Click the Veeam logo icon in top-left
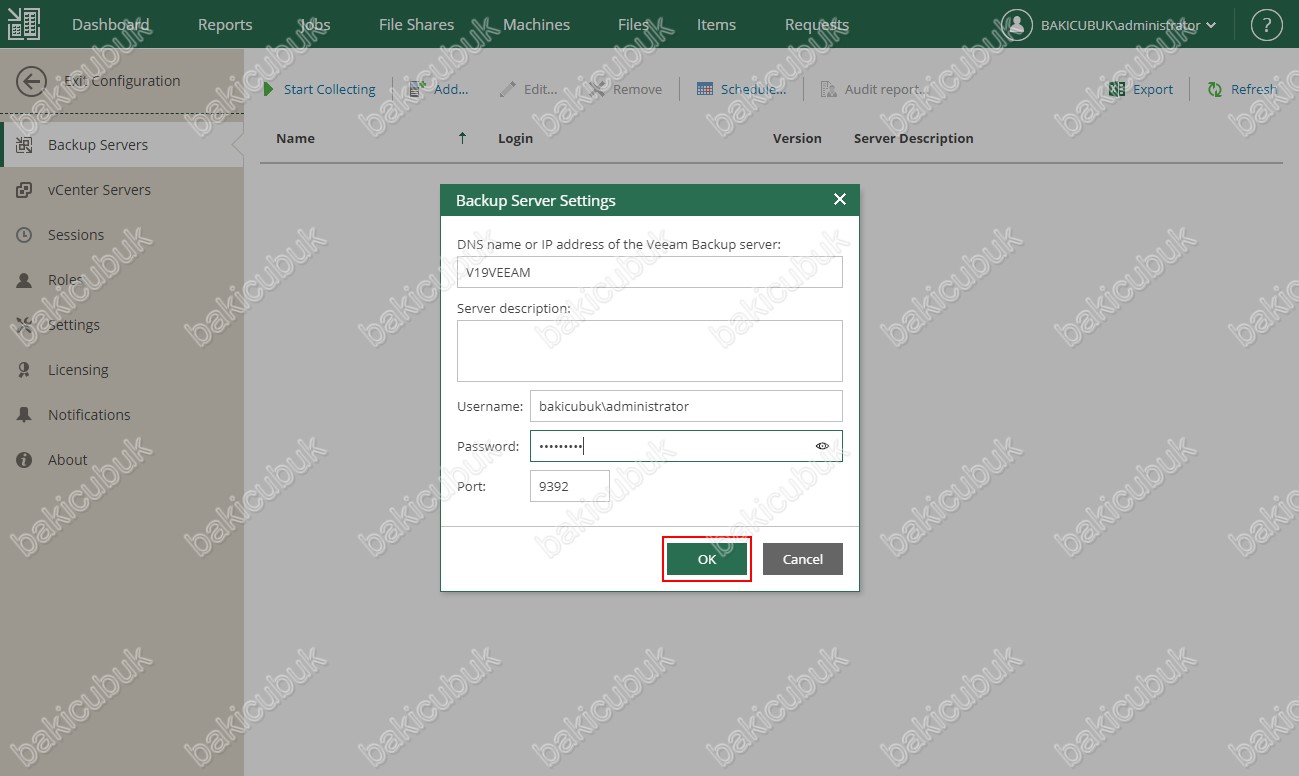 [x=24, y=25]
